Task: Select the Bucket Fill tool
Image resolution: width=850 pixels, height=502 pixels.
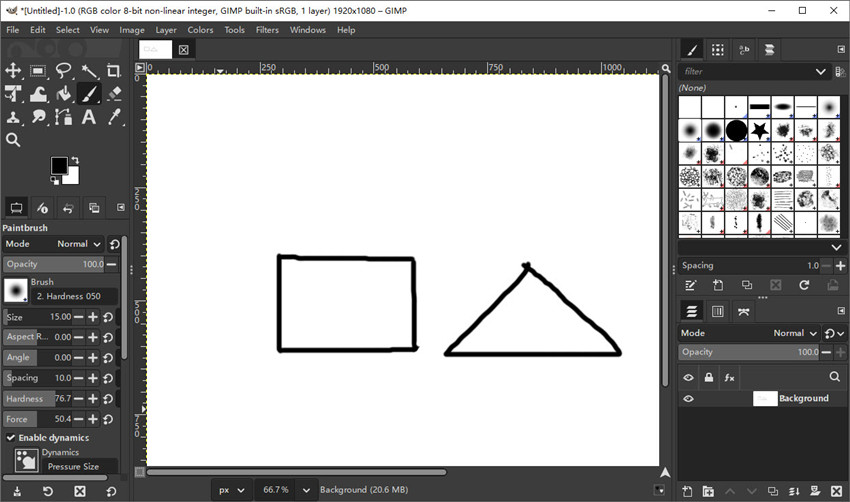Action: click(x=63, y=94)
